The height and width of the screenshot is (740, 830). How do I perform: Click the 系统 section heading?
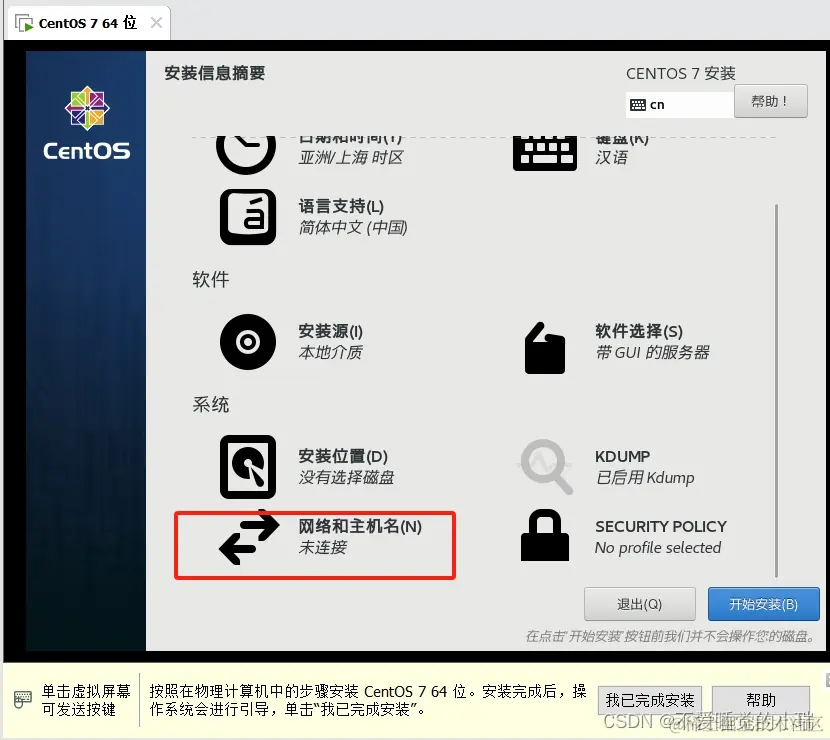pyautogui.click(x=211, y=405)
